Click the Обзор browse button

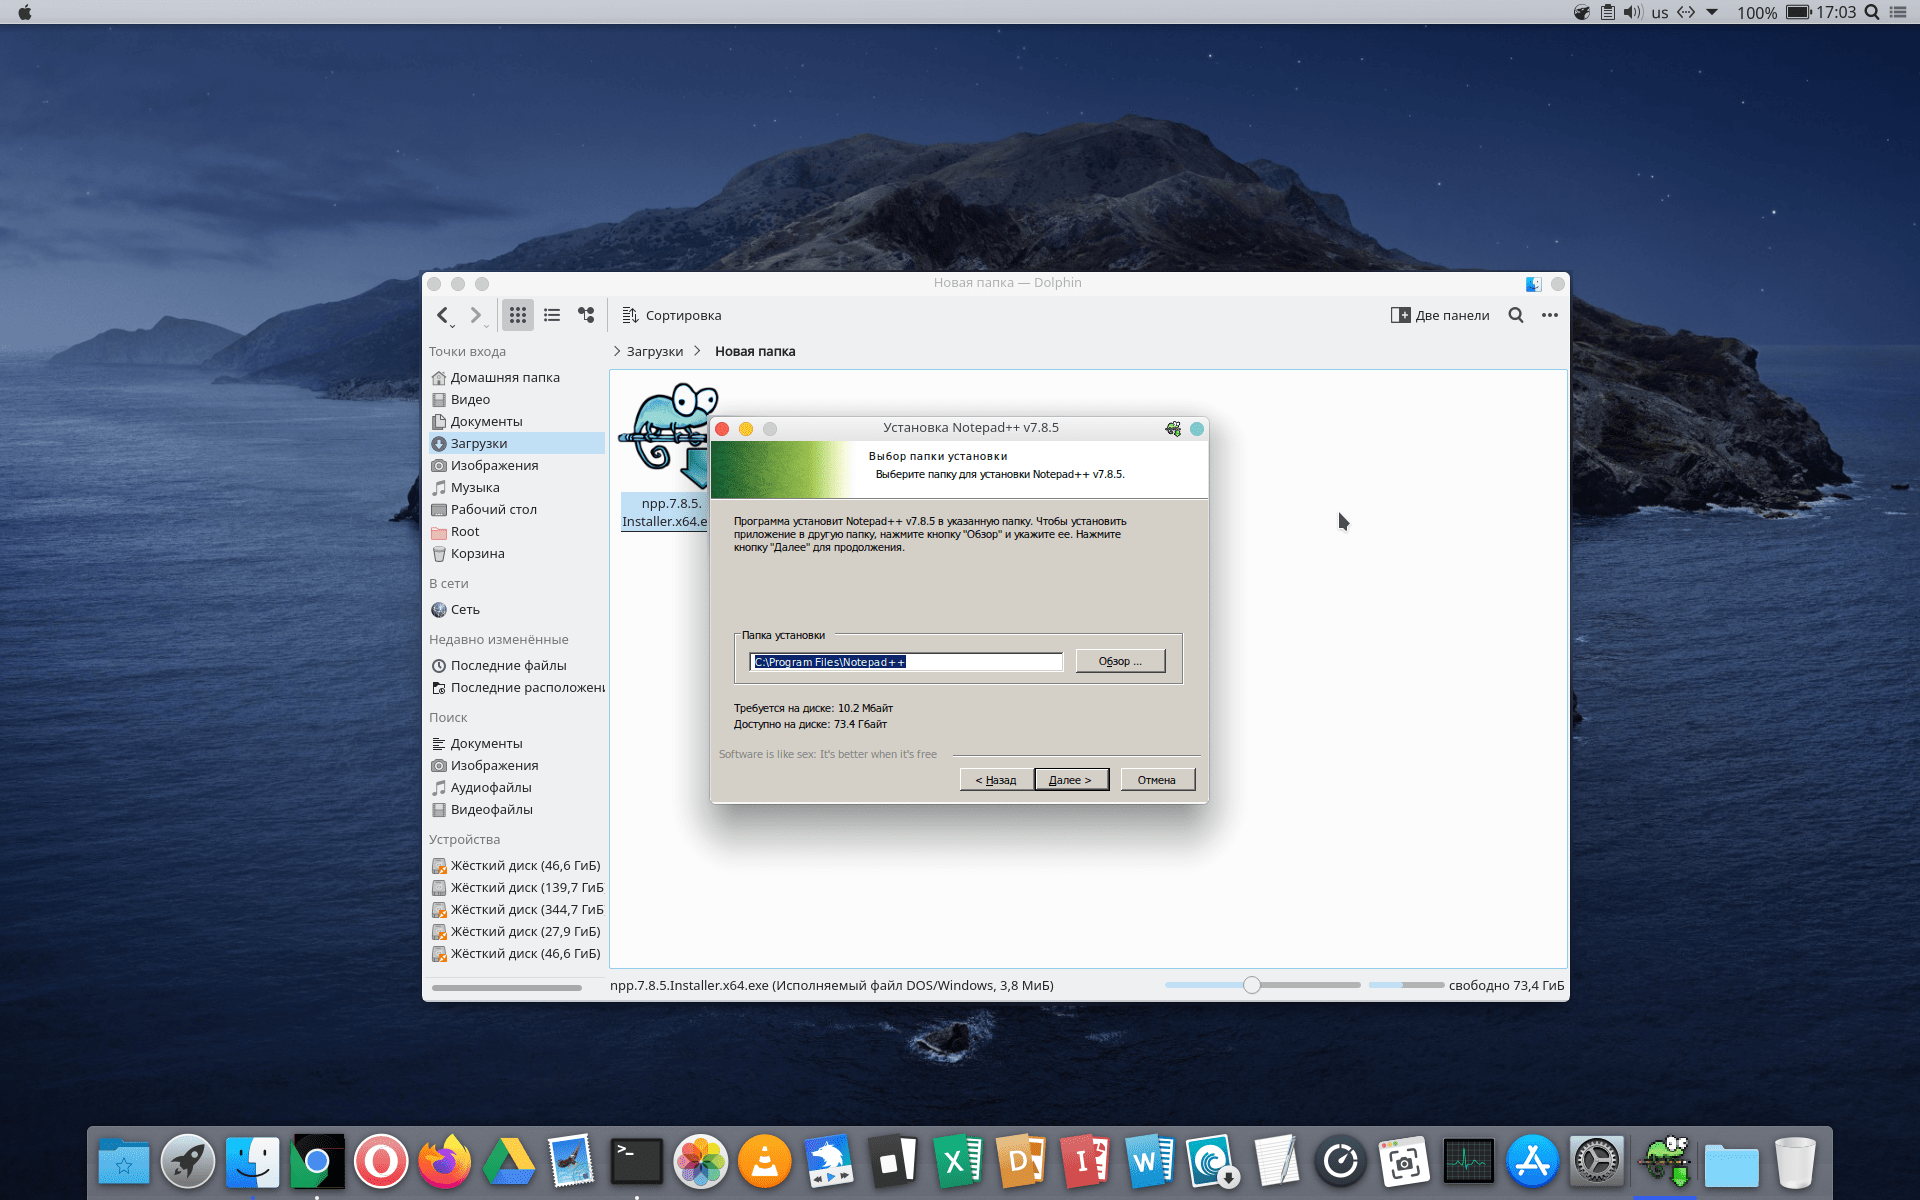1120,661
